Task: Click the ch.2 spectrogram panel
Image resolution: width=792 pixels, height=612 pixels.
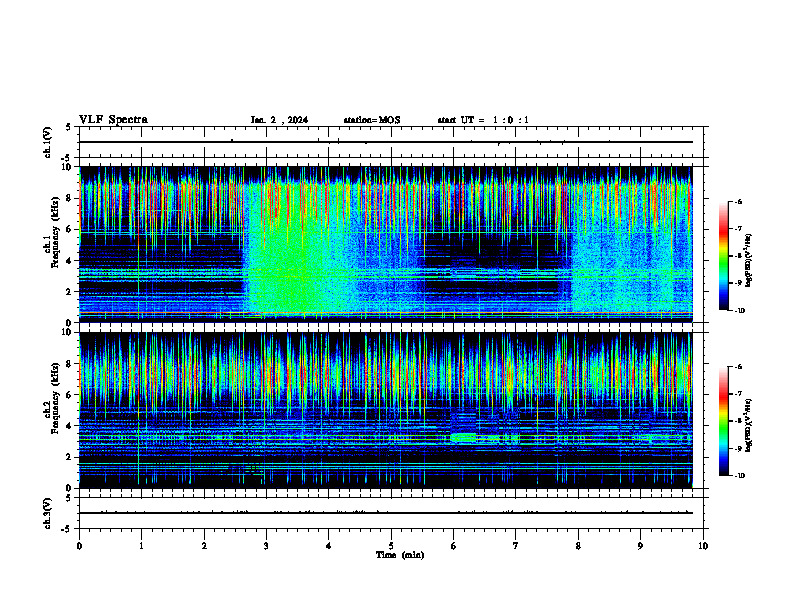Action: coord(386,410)
